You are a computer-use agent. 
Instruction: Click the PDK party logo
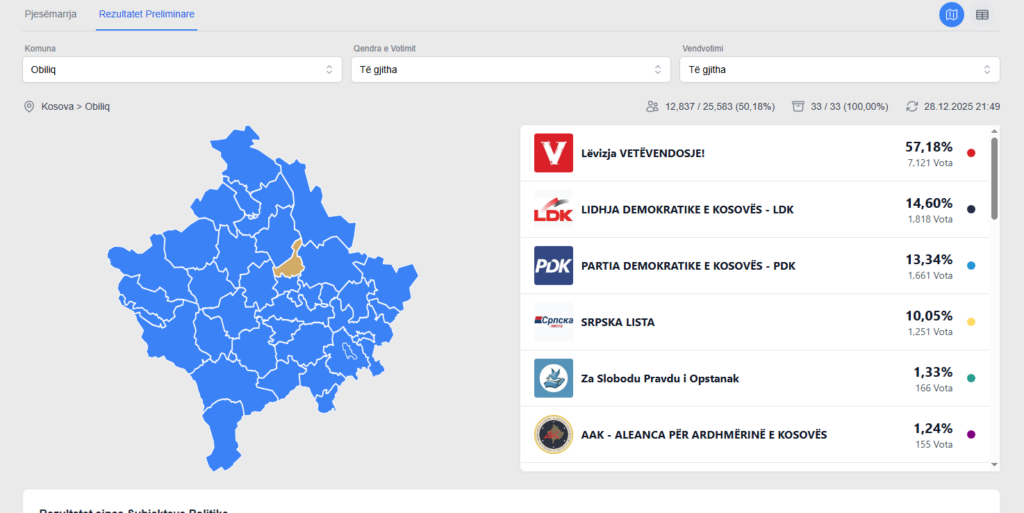[553, 266]
